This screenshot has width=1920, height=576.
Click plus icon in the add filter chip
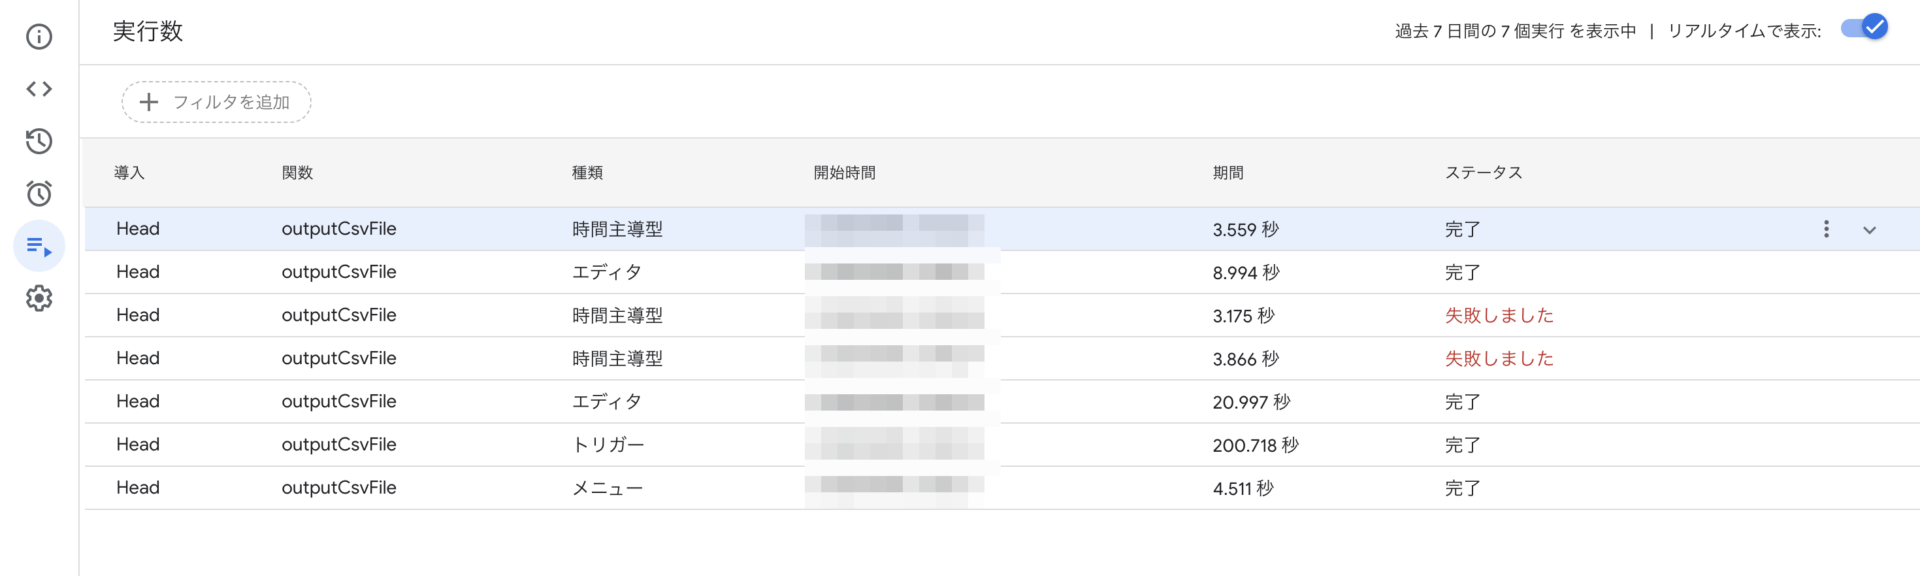(x=149, y=102)
